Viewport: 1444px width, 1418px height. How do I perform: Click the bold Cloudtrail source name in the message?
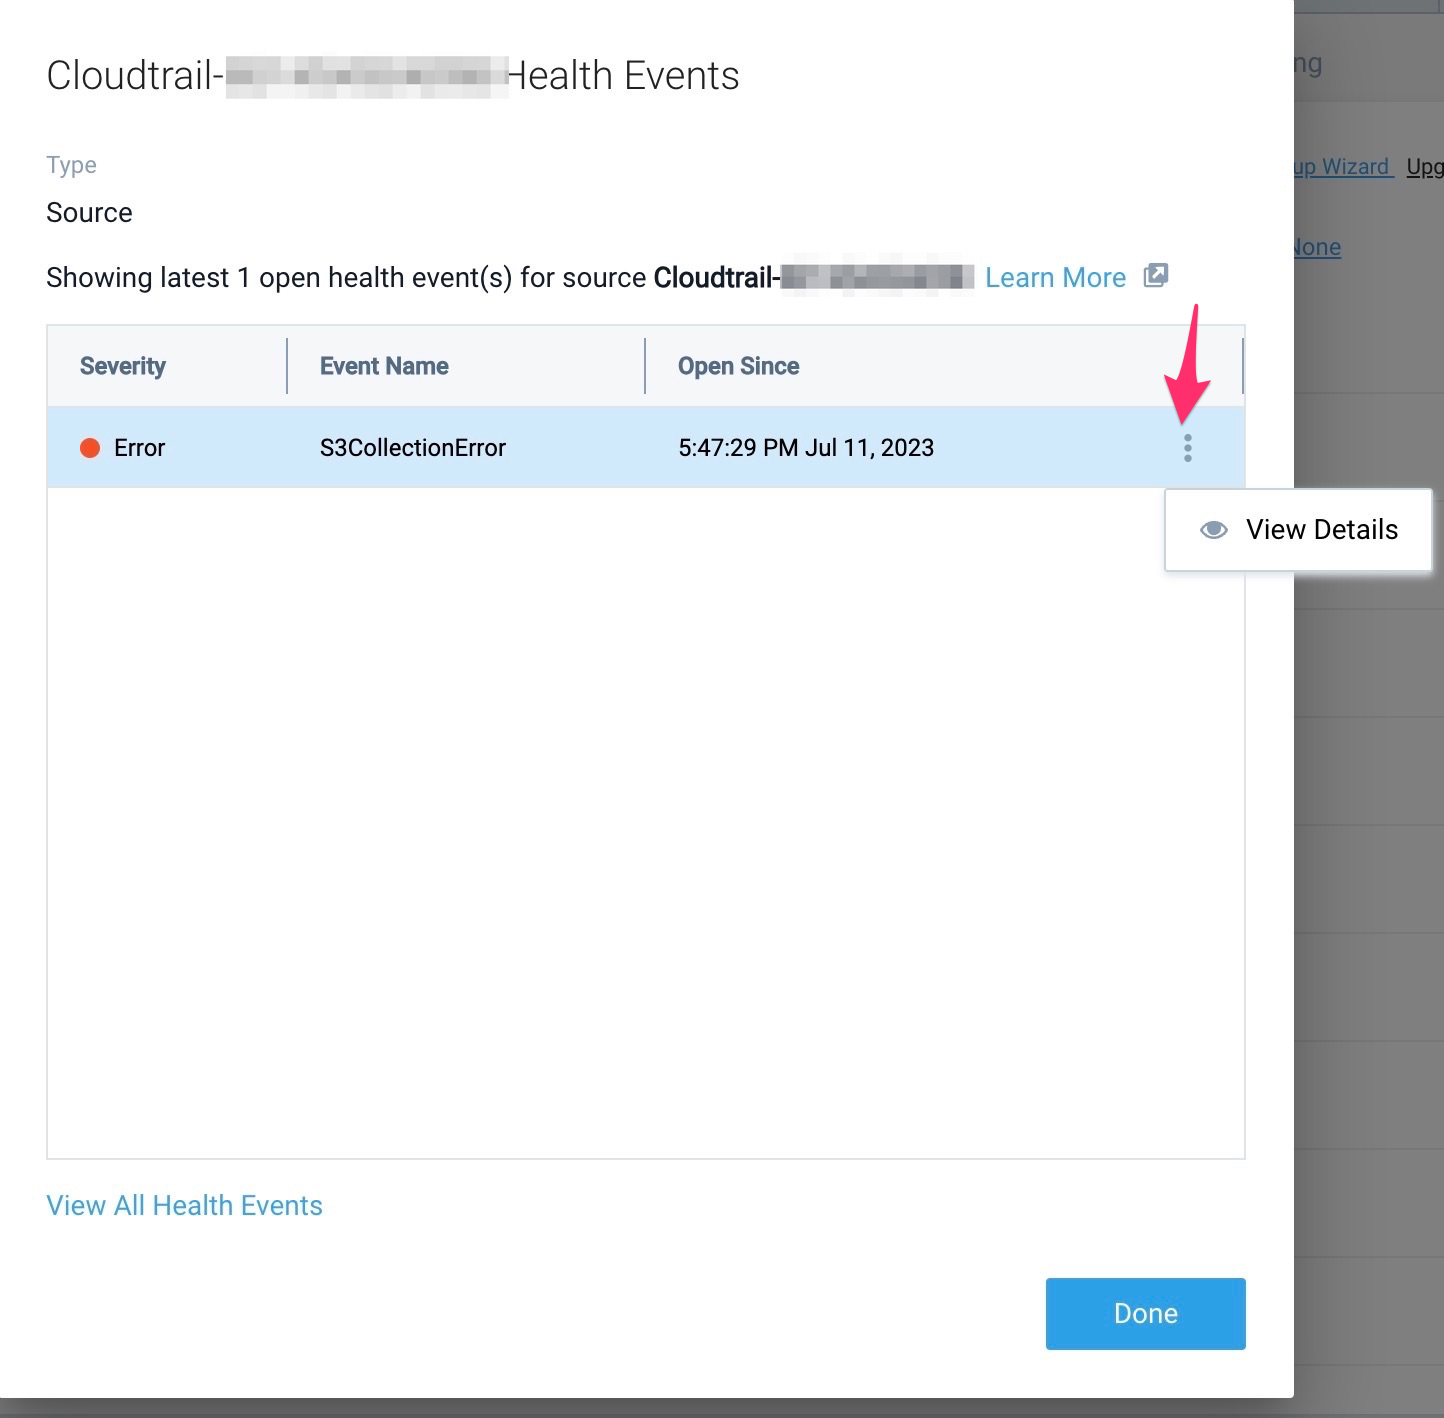tap(812, 278)
